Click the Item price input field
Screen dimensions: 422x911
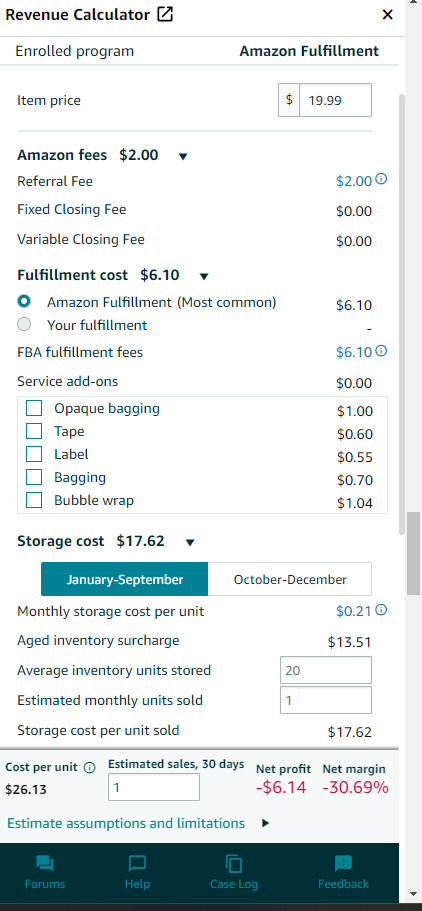pyautogui.click(x=335, y=101)
